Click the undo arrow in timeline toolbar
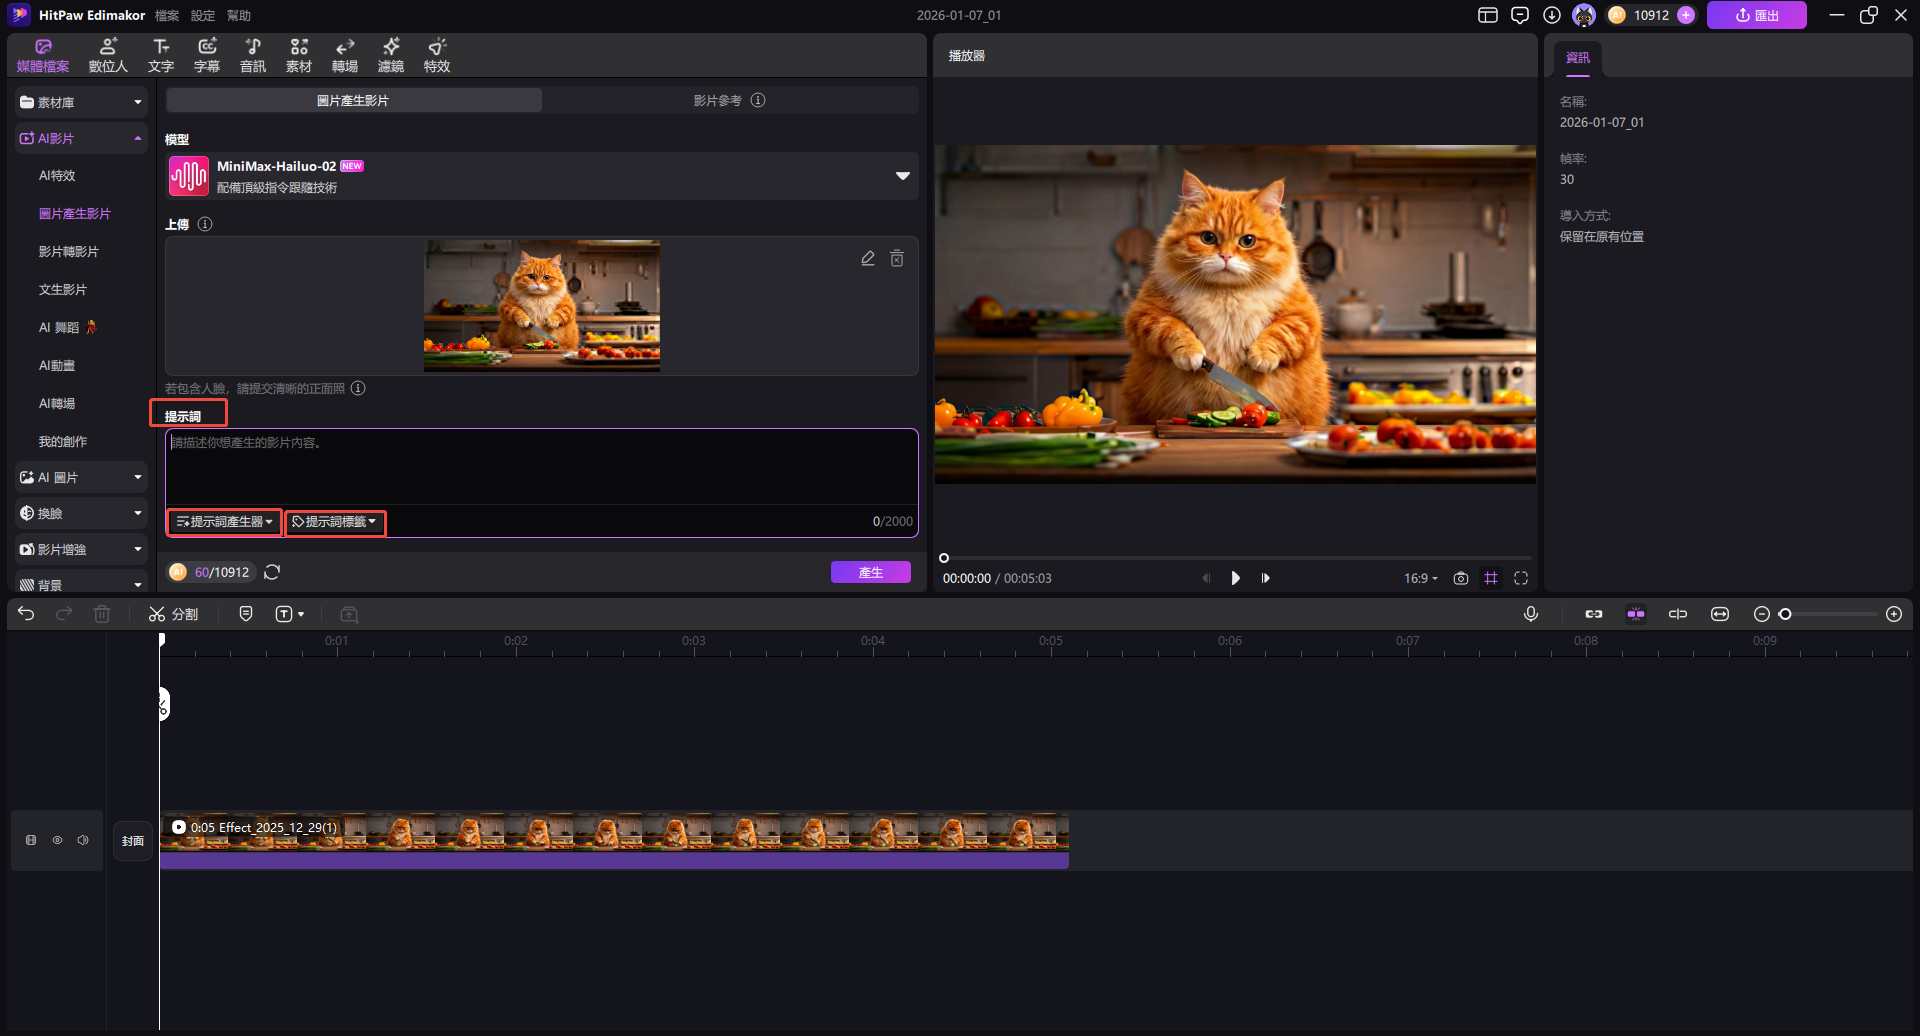Image resolution: width=1920 pixels, height=1036 pixels. [x=26, y=614]
